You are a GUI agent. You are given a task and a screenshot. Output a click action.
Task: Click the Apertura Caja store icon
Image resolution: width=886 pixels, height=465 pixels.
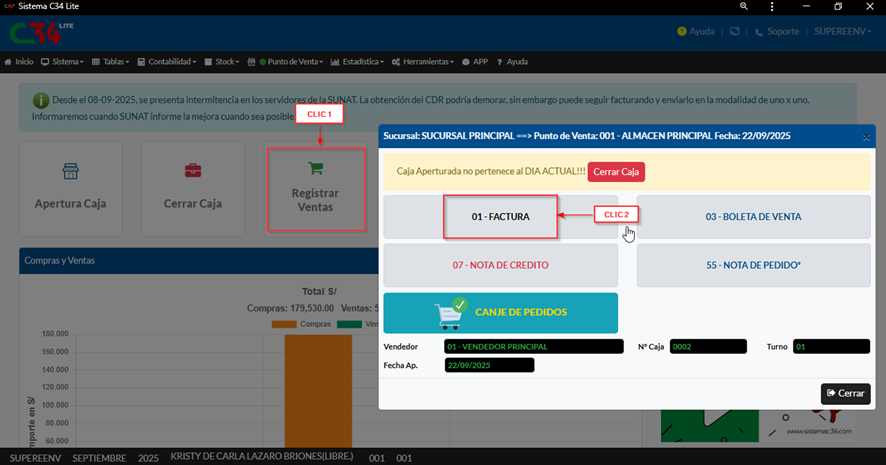click(70, 171)
